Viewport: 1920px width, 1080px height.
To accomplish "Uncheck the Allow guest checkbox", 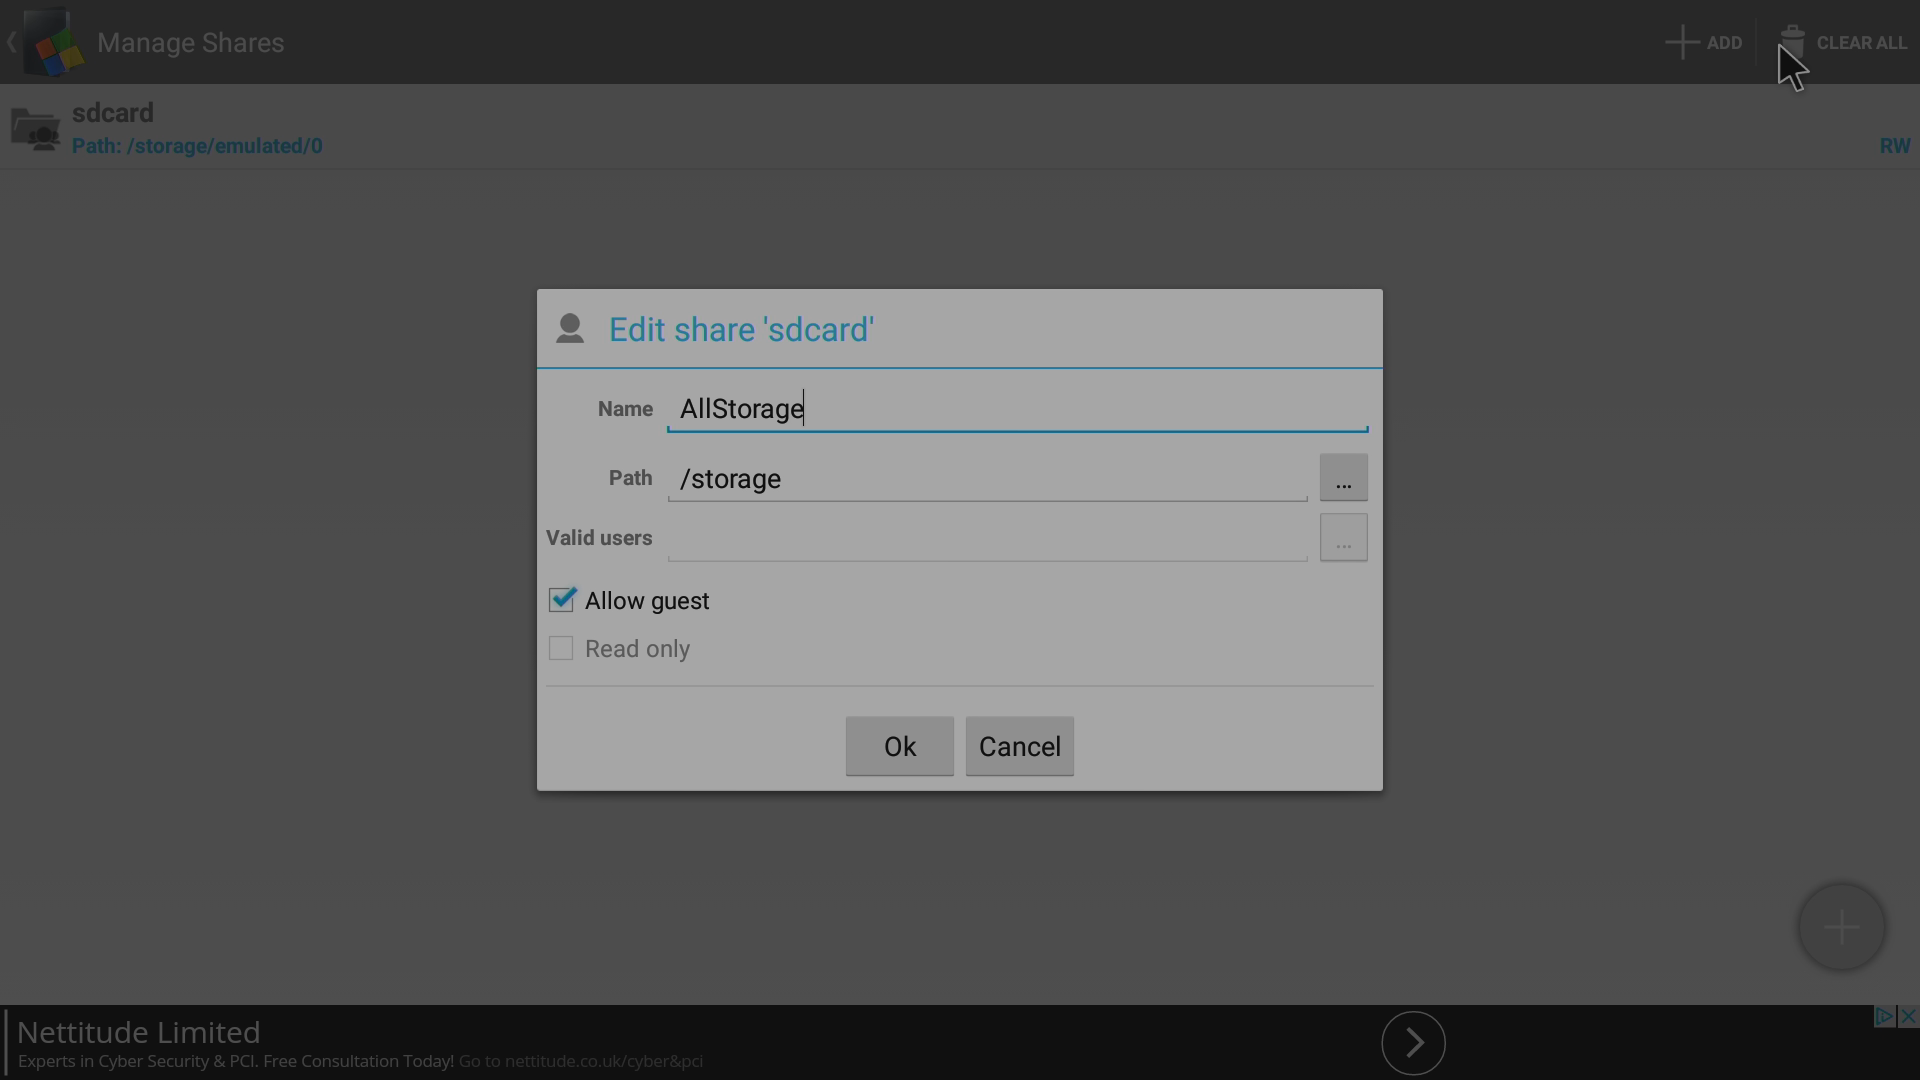I will tap(562, 600).
